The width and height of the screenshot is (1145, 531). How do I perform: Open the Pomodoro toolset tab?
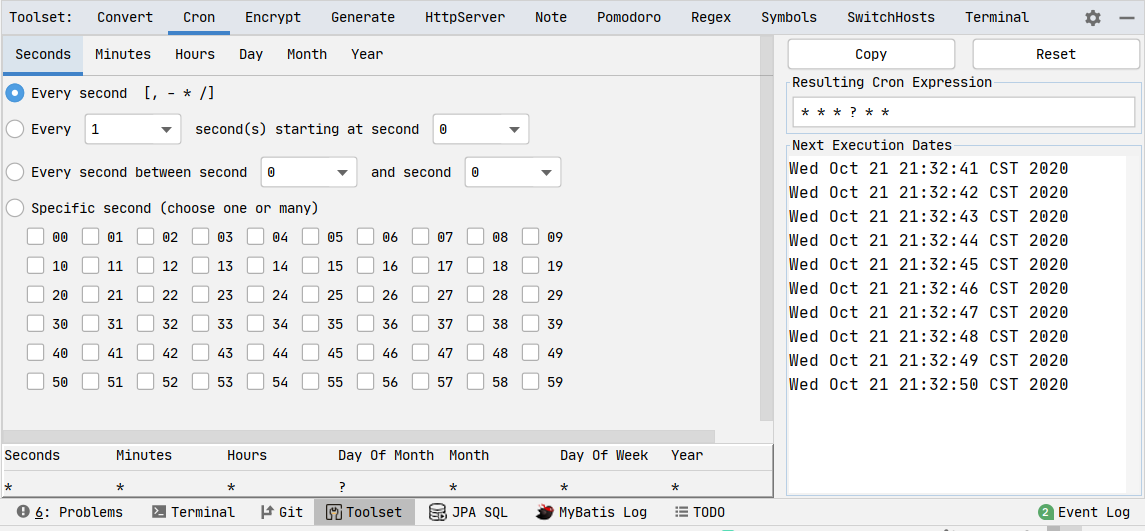[629, 18]
